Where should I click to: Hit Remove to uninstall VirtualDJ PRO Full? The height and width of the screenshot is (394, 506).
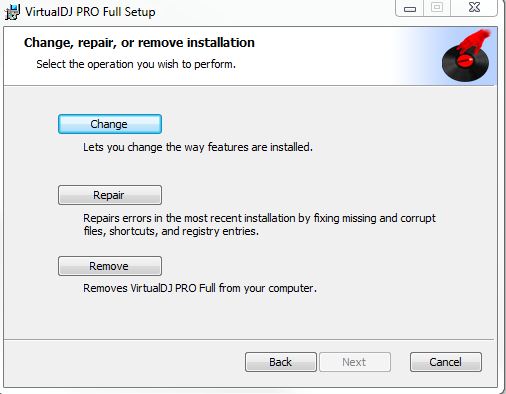pyautogui.click(x=110, y=266)
